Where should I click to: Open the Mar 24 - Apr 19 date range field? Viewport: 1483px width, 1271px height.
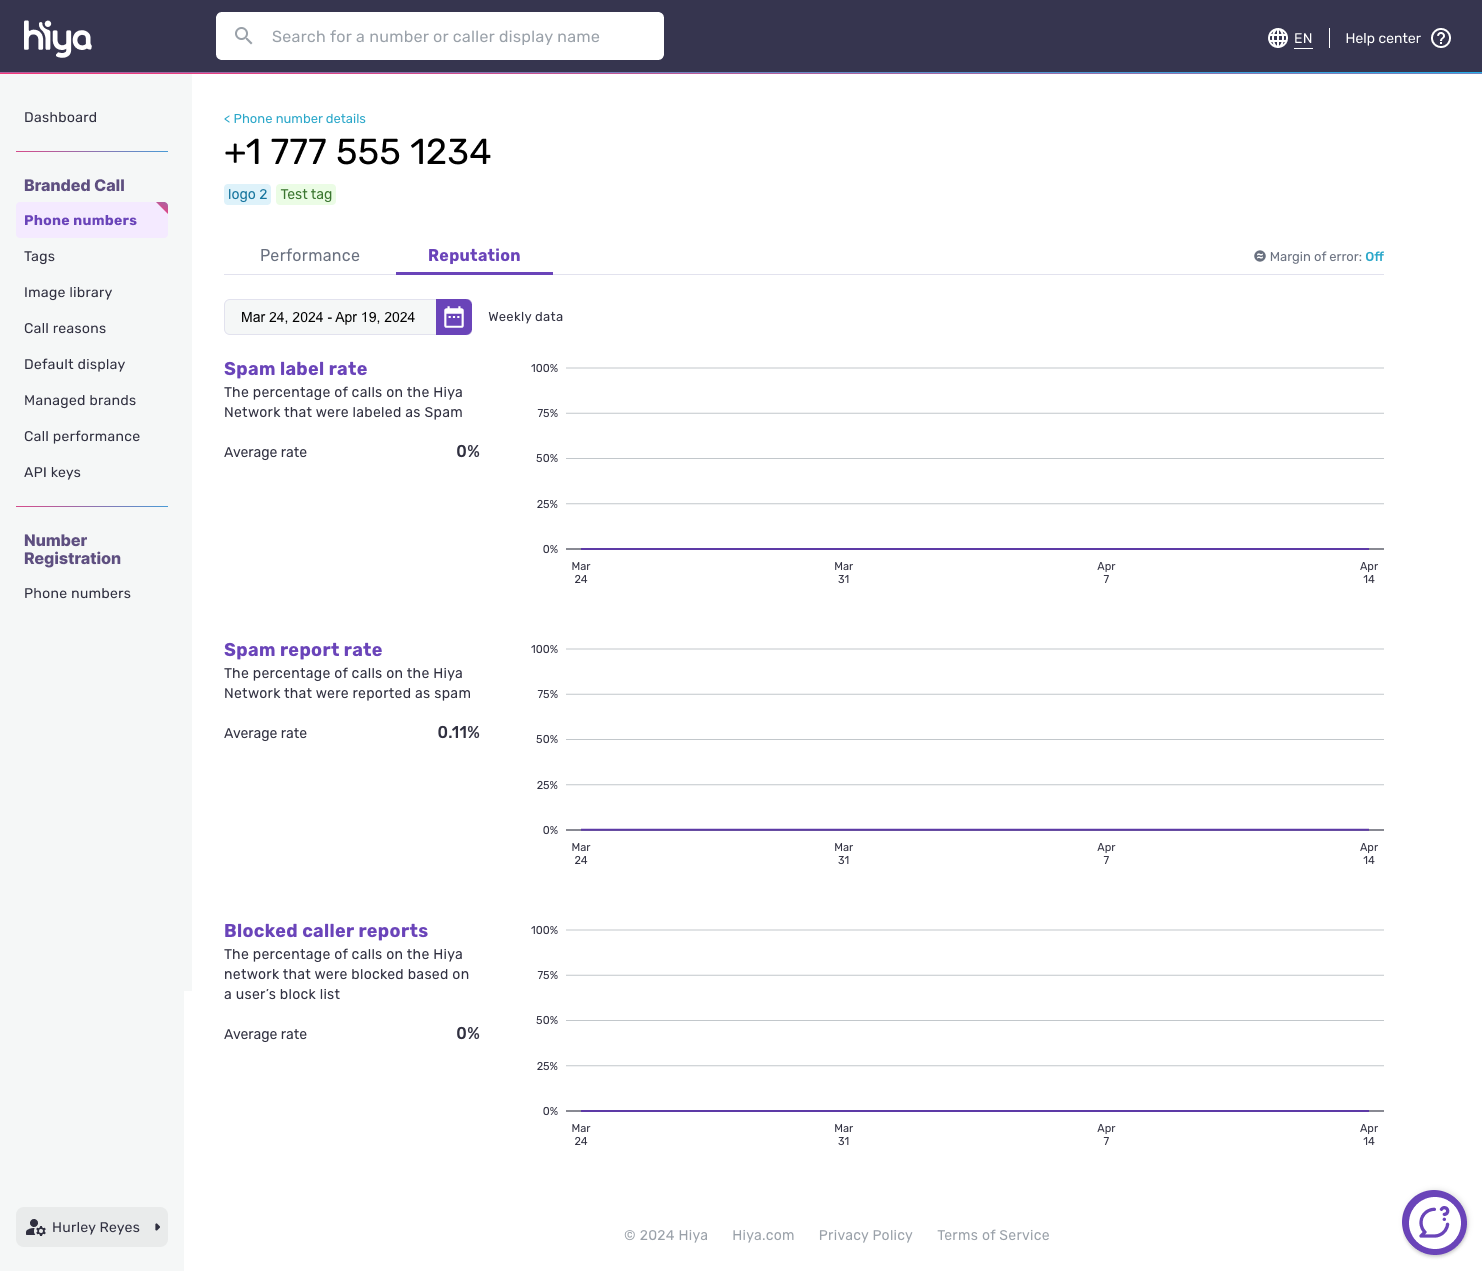click(329, 317)
